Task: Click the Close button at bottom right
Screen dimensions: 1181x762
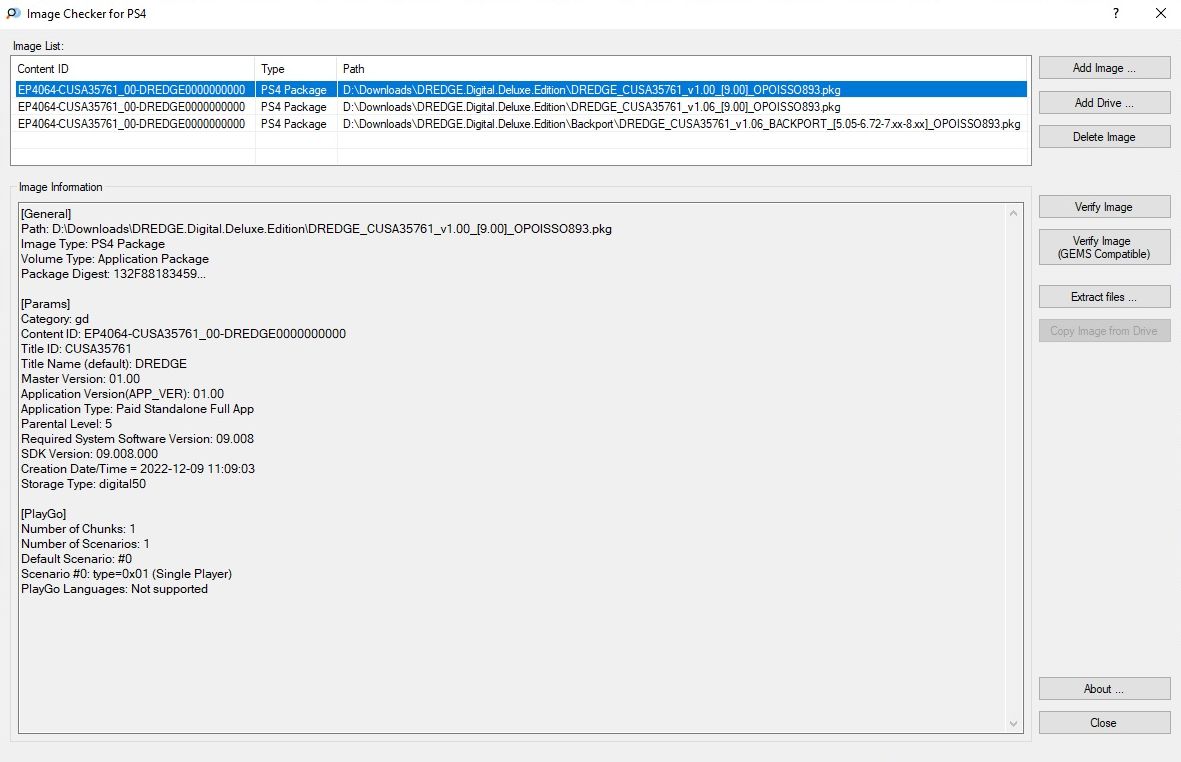Action: (x=1104, y=722)
